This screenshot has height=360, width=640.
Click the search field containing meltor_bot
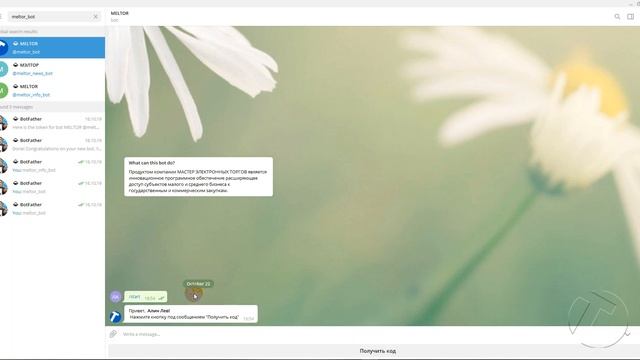54,17
